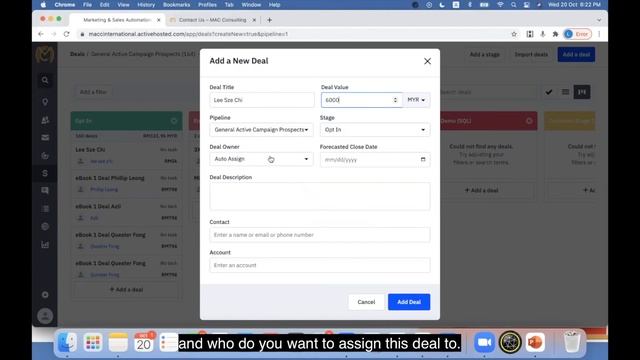Click the blue Add Deal button

(x=409, y=302)
